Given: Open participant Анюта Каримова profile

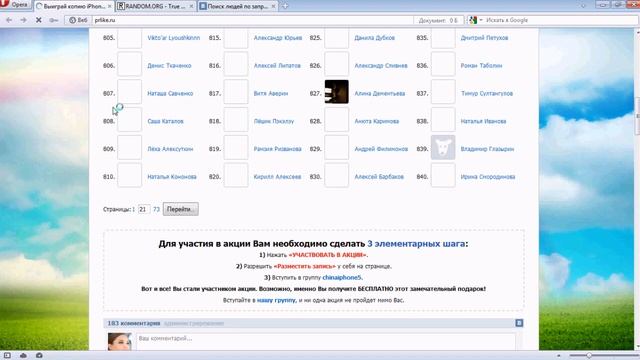Looking at the screenshot, I should (377, 121).
